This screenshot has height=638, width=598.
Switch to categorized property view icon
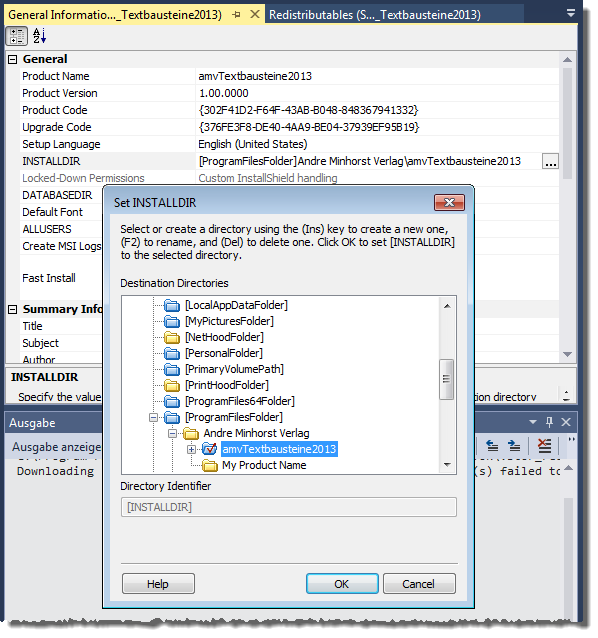(x=16, y=36)
